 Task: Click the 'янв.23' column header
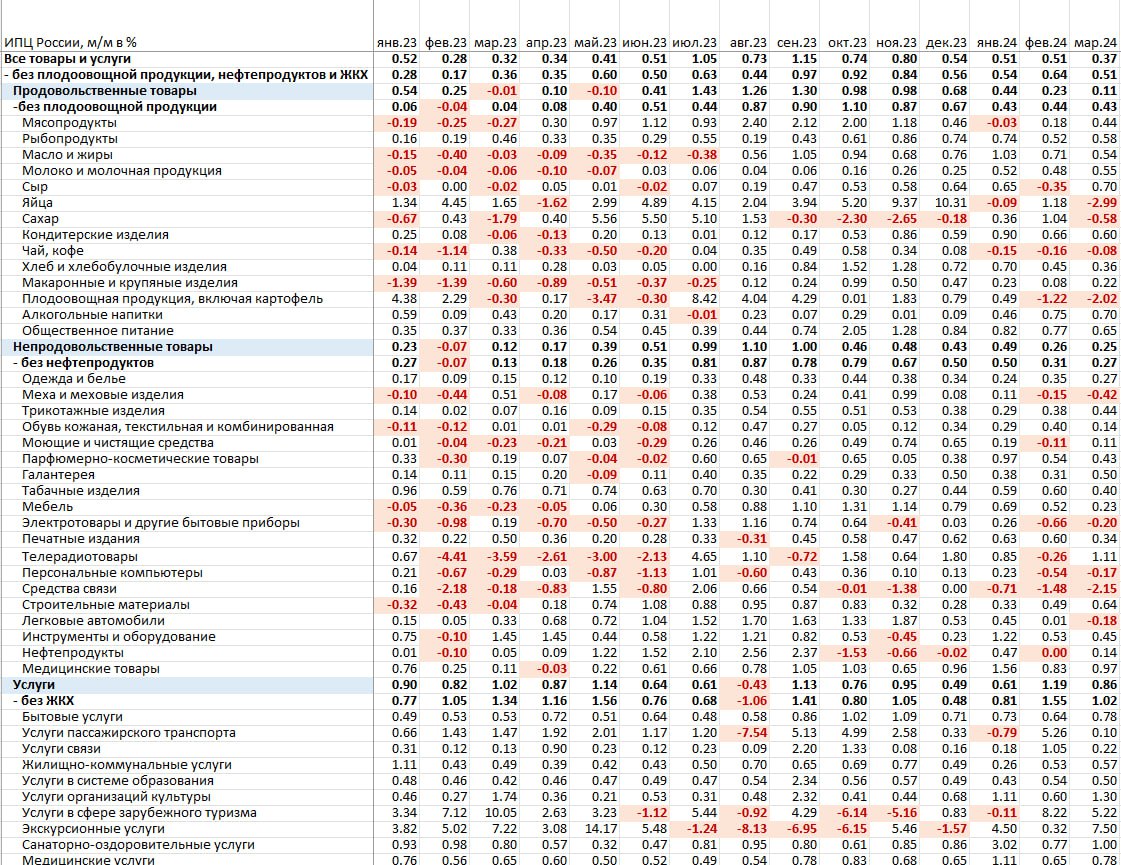pos(396,43)
